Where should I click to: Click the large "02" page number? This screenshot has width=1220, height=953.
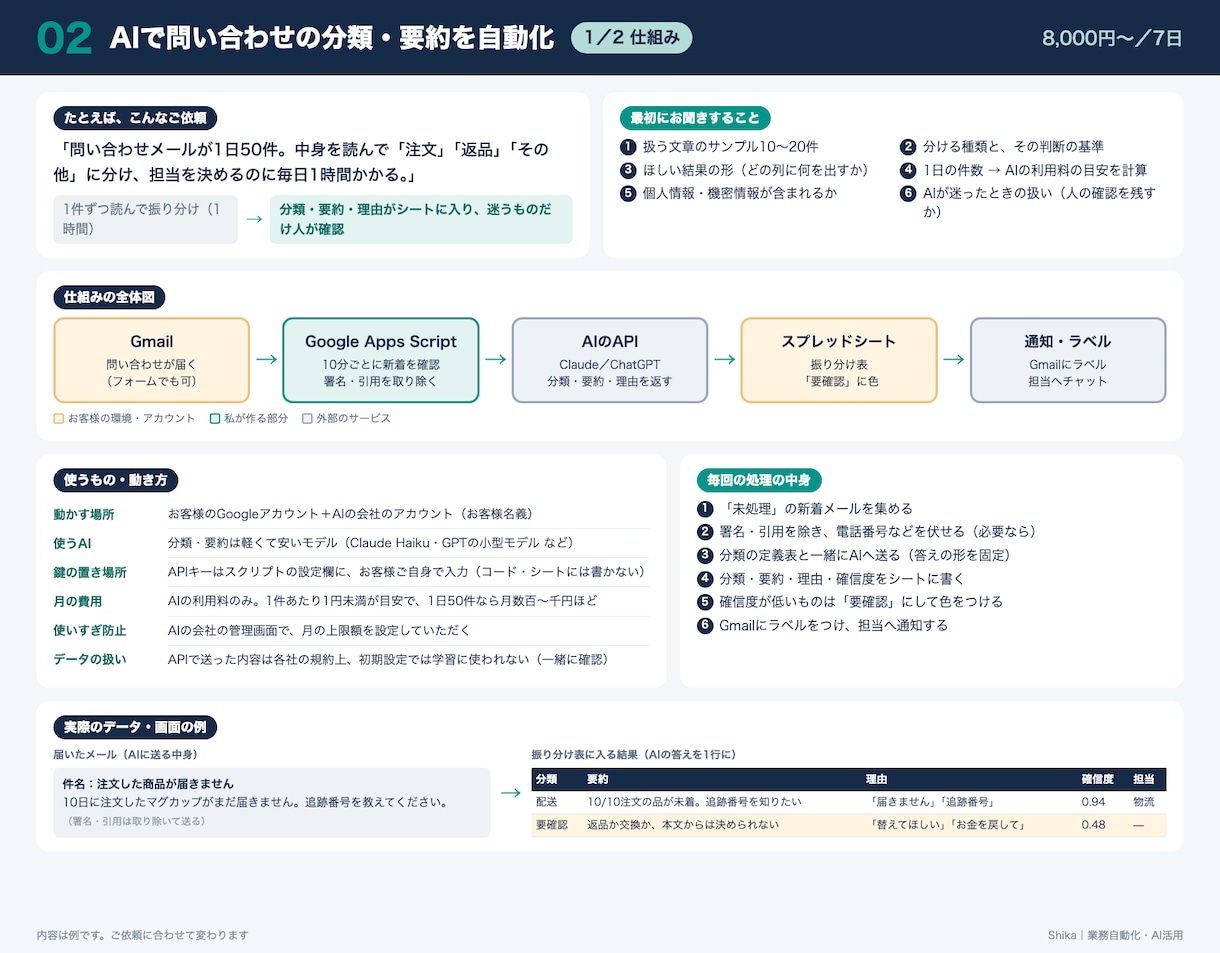(x=65, y=38)
